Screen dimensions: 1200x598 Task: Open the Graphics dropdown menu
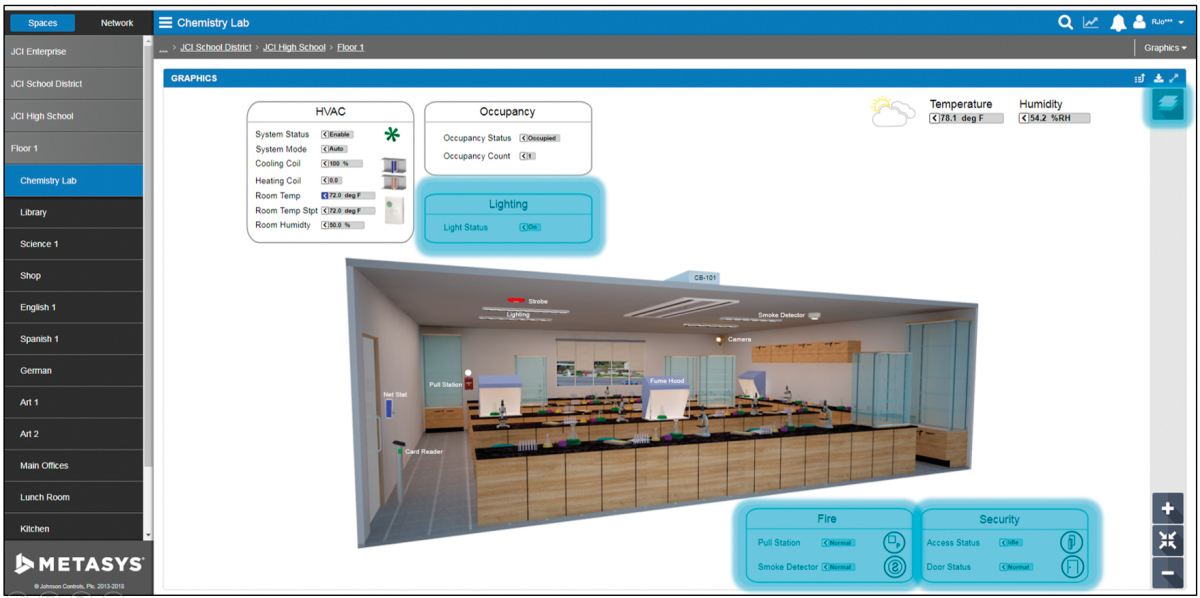tap(1166, 48)
